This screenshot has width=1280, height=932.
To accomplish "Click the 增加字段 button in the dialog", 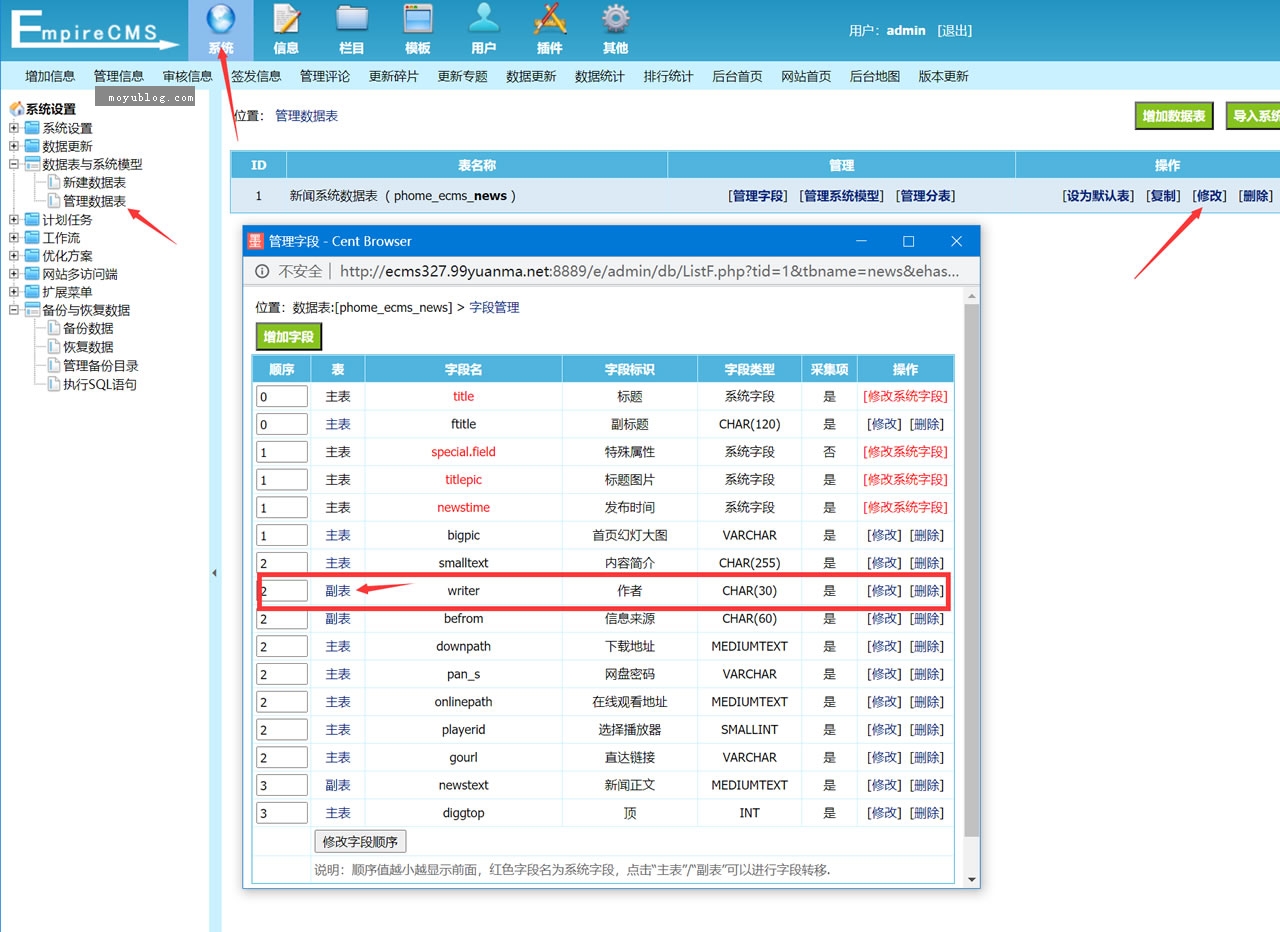I will [x=287, y=337].
